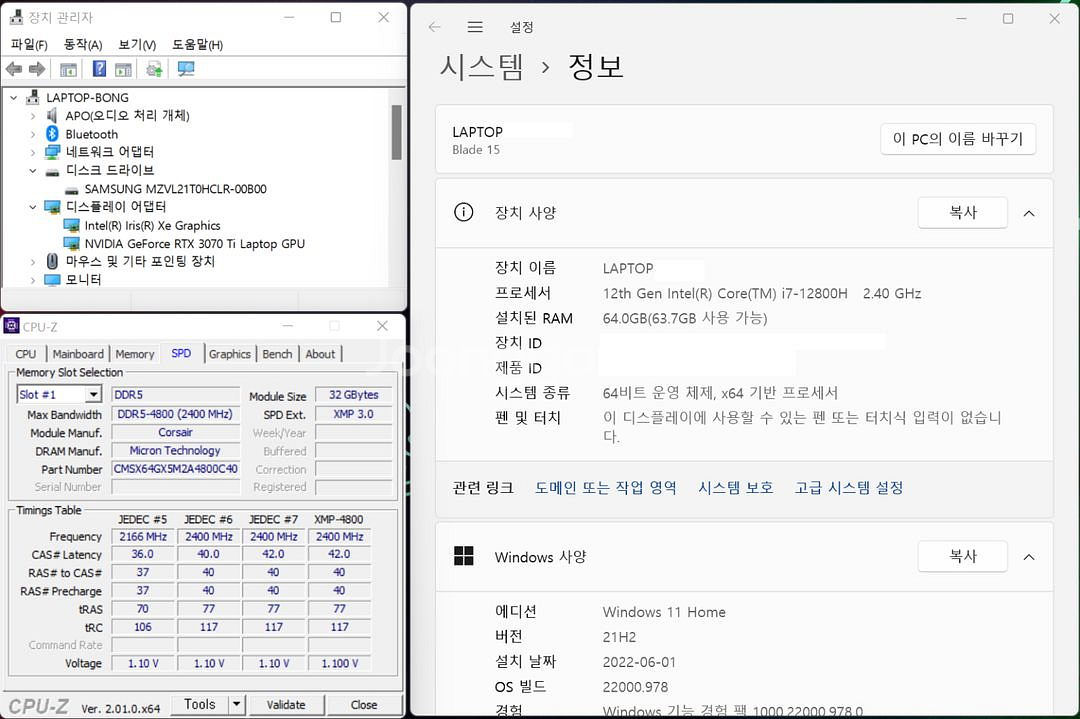Click the XMP-4800 timings column header

tap(339, 519)
